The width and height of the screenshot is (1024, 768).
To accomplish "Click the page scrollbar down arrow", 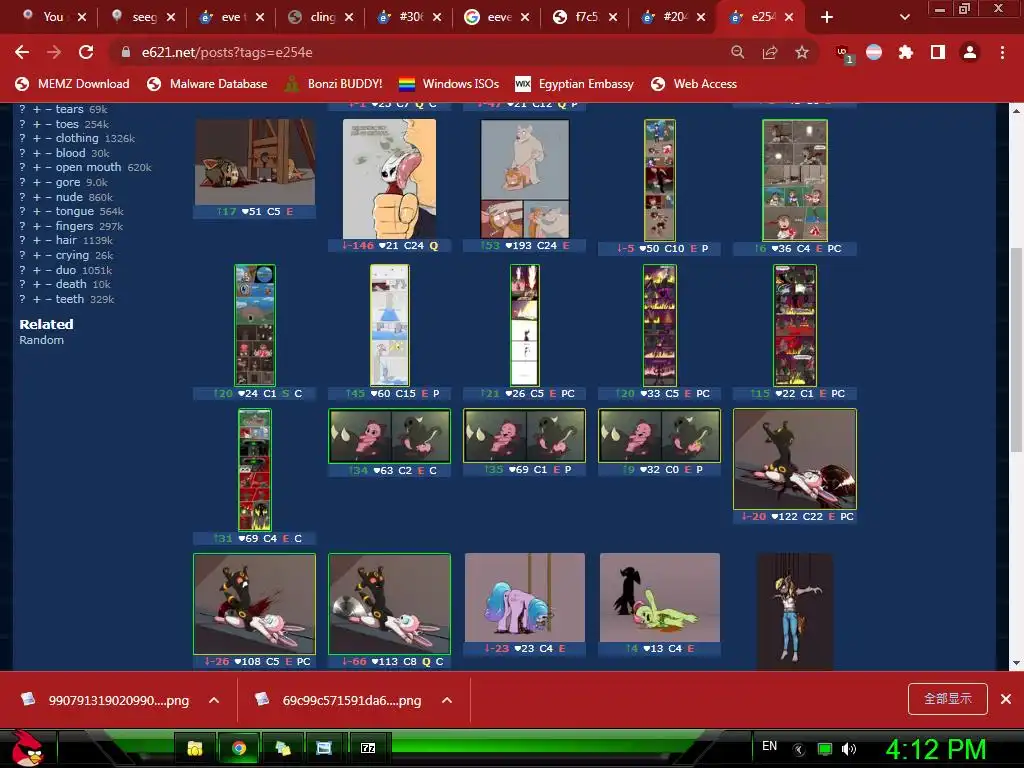I will click(x=1016, y=663).
